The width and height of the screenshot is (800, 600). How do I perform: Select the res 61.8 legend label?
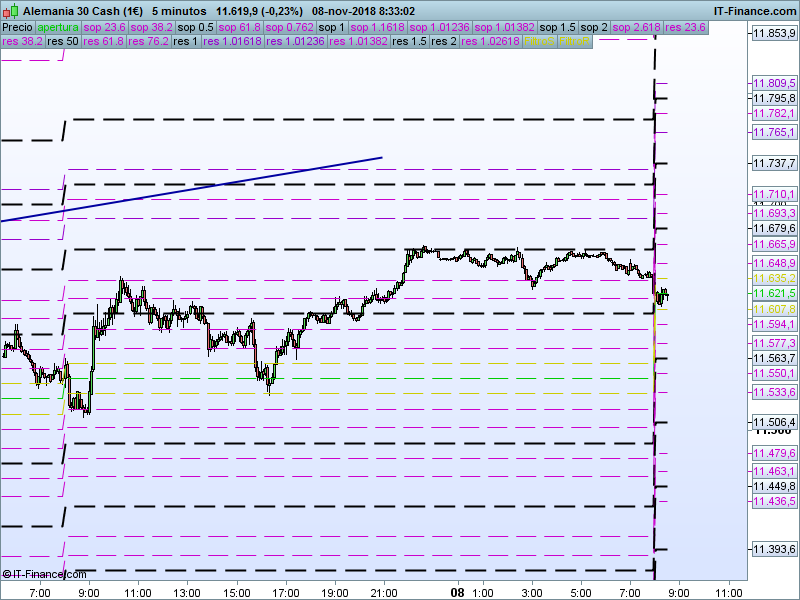104,41
